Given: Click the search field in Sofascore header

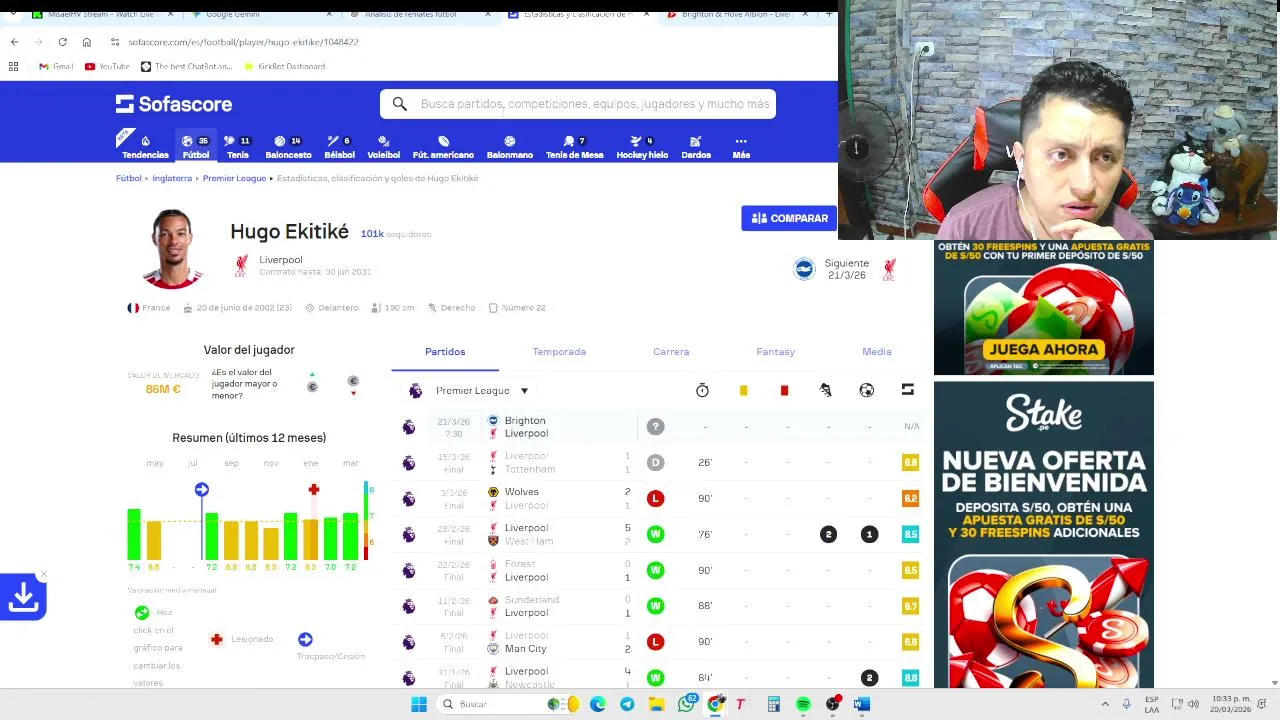Looking at the screenshot, I should (578, 104).
